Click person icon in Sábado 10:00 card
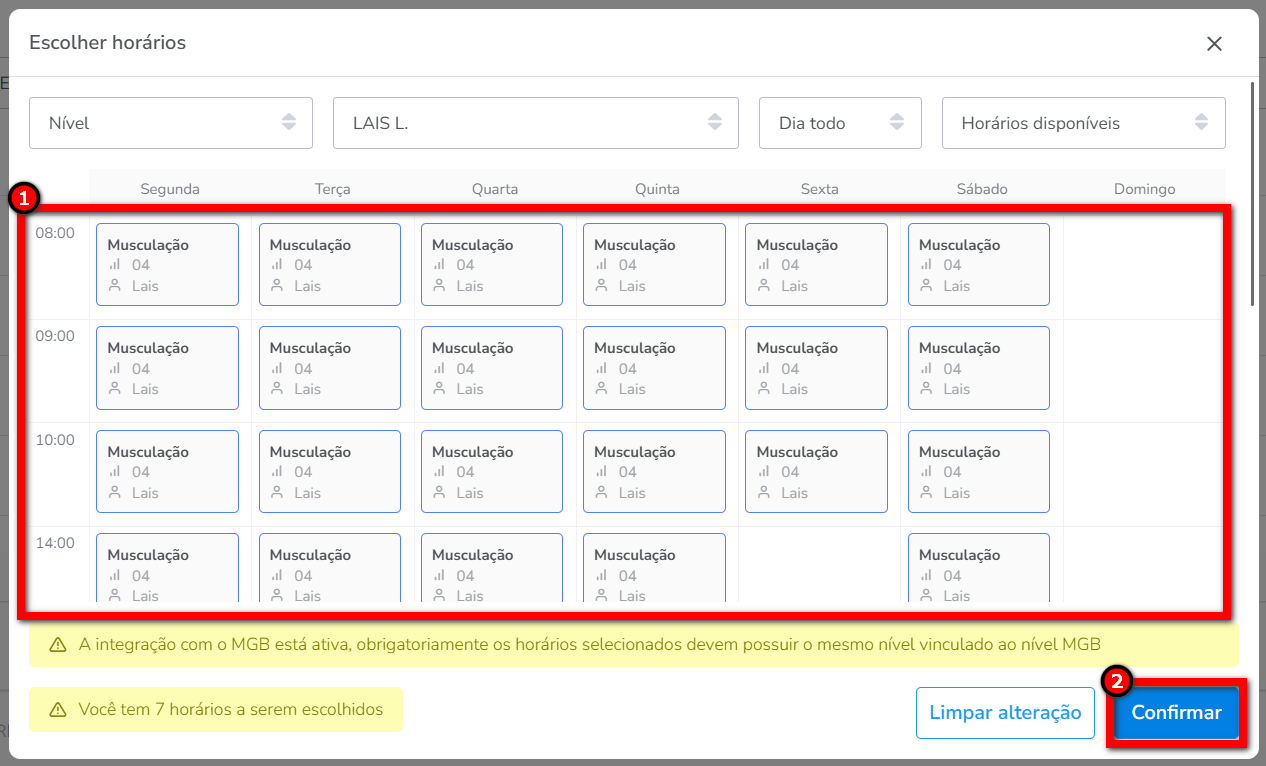This screenshot has width=1266, height=766. 925,493
